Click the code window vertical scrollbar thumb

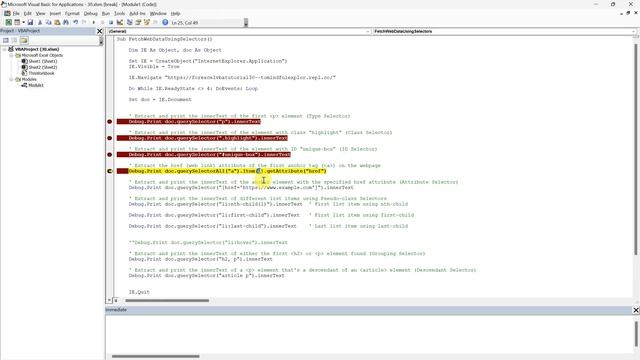pos(636,149)
